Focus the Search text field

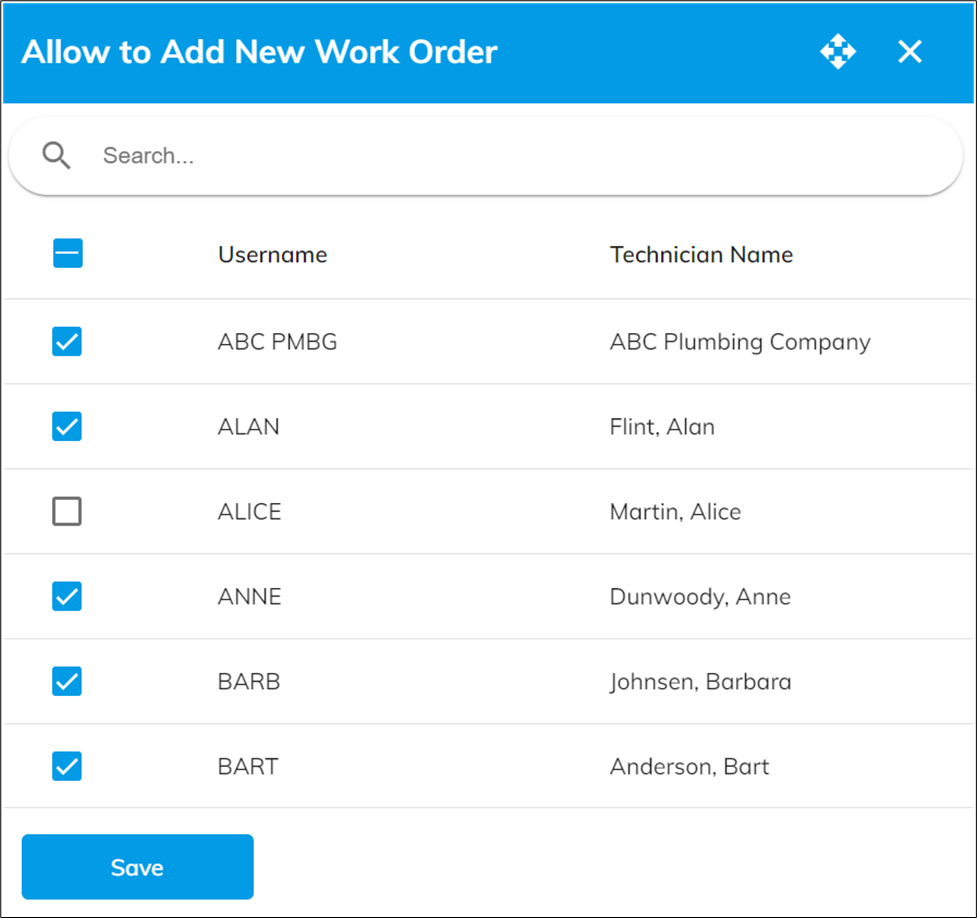[486, 156]
